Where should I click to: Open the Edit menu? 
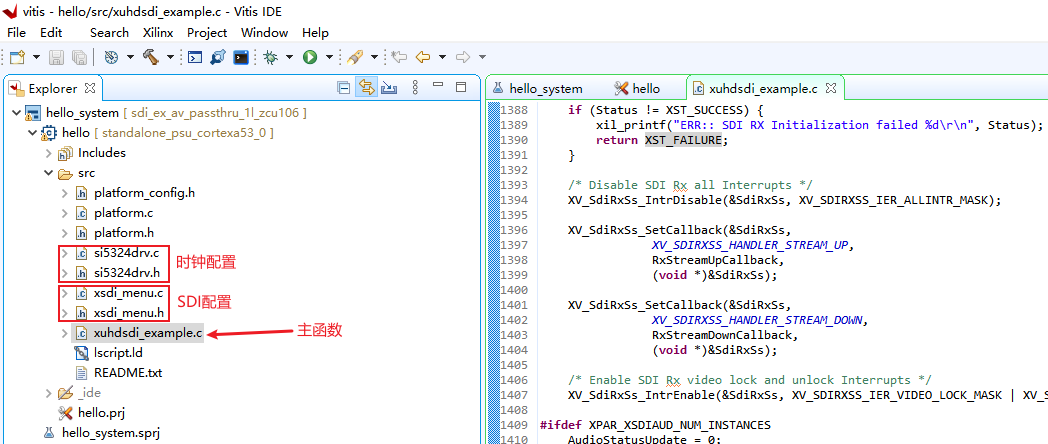[51, 33]
